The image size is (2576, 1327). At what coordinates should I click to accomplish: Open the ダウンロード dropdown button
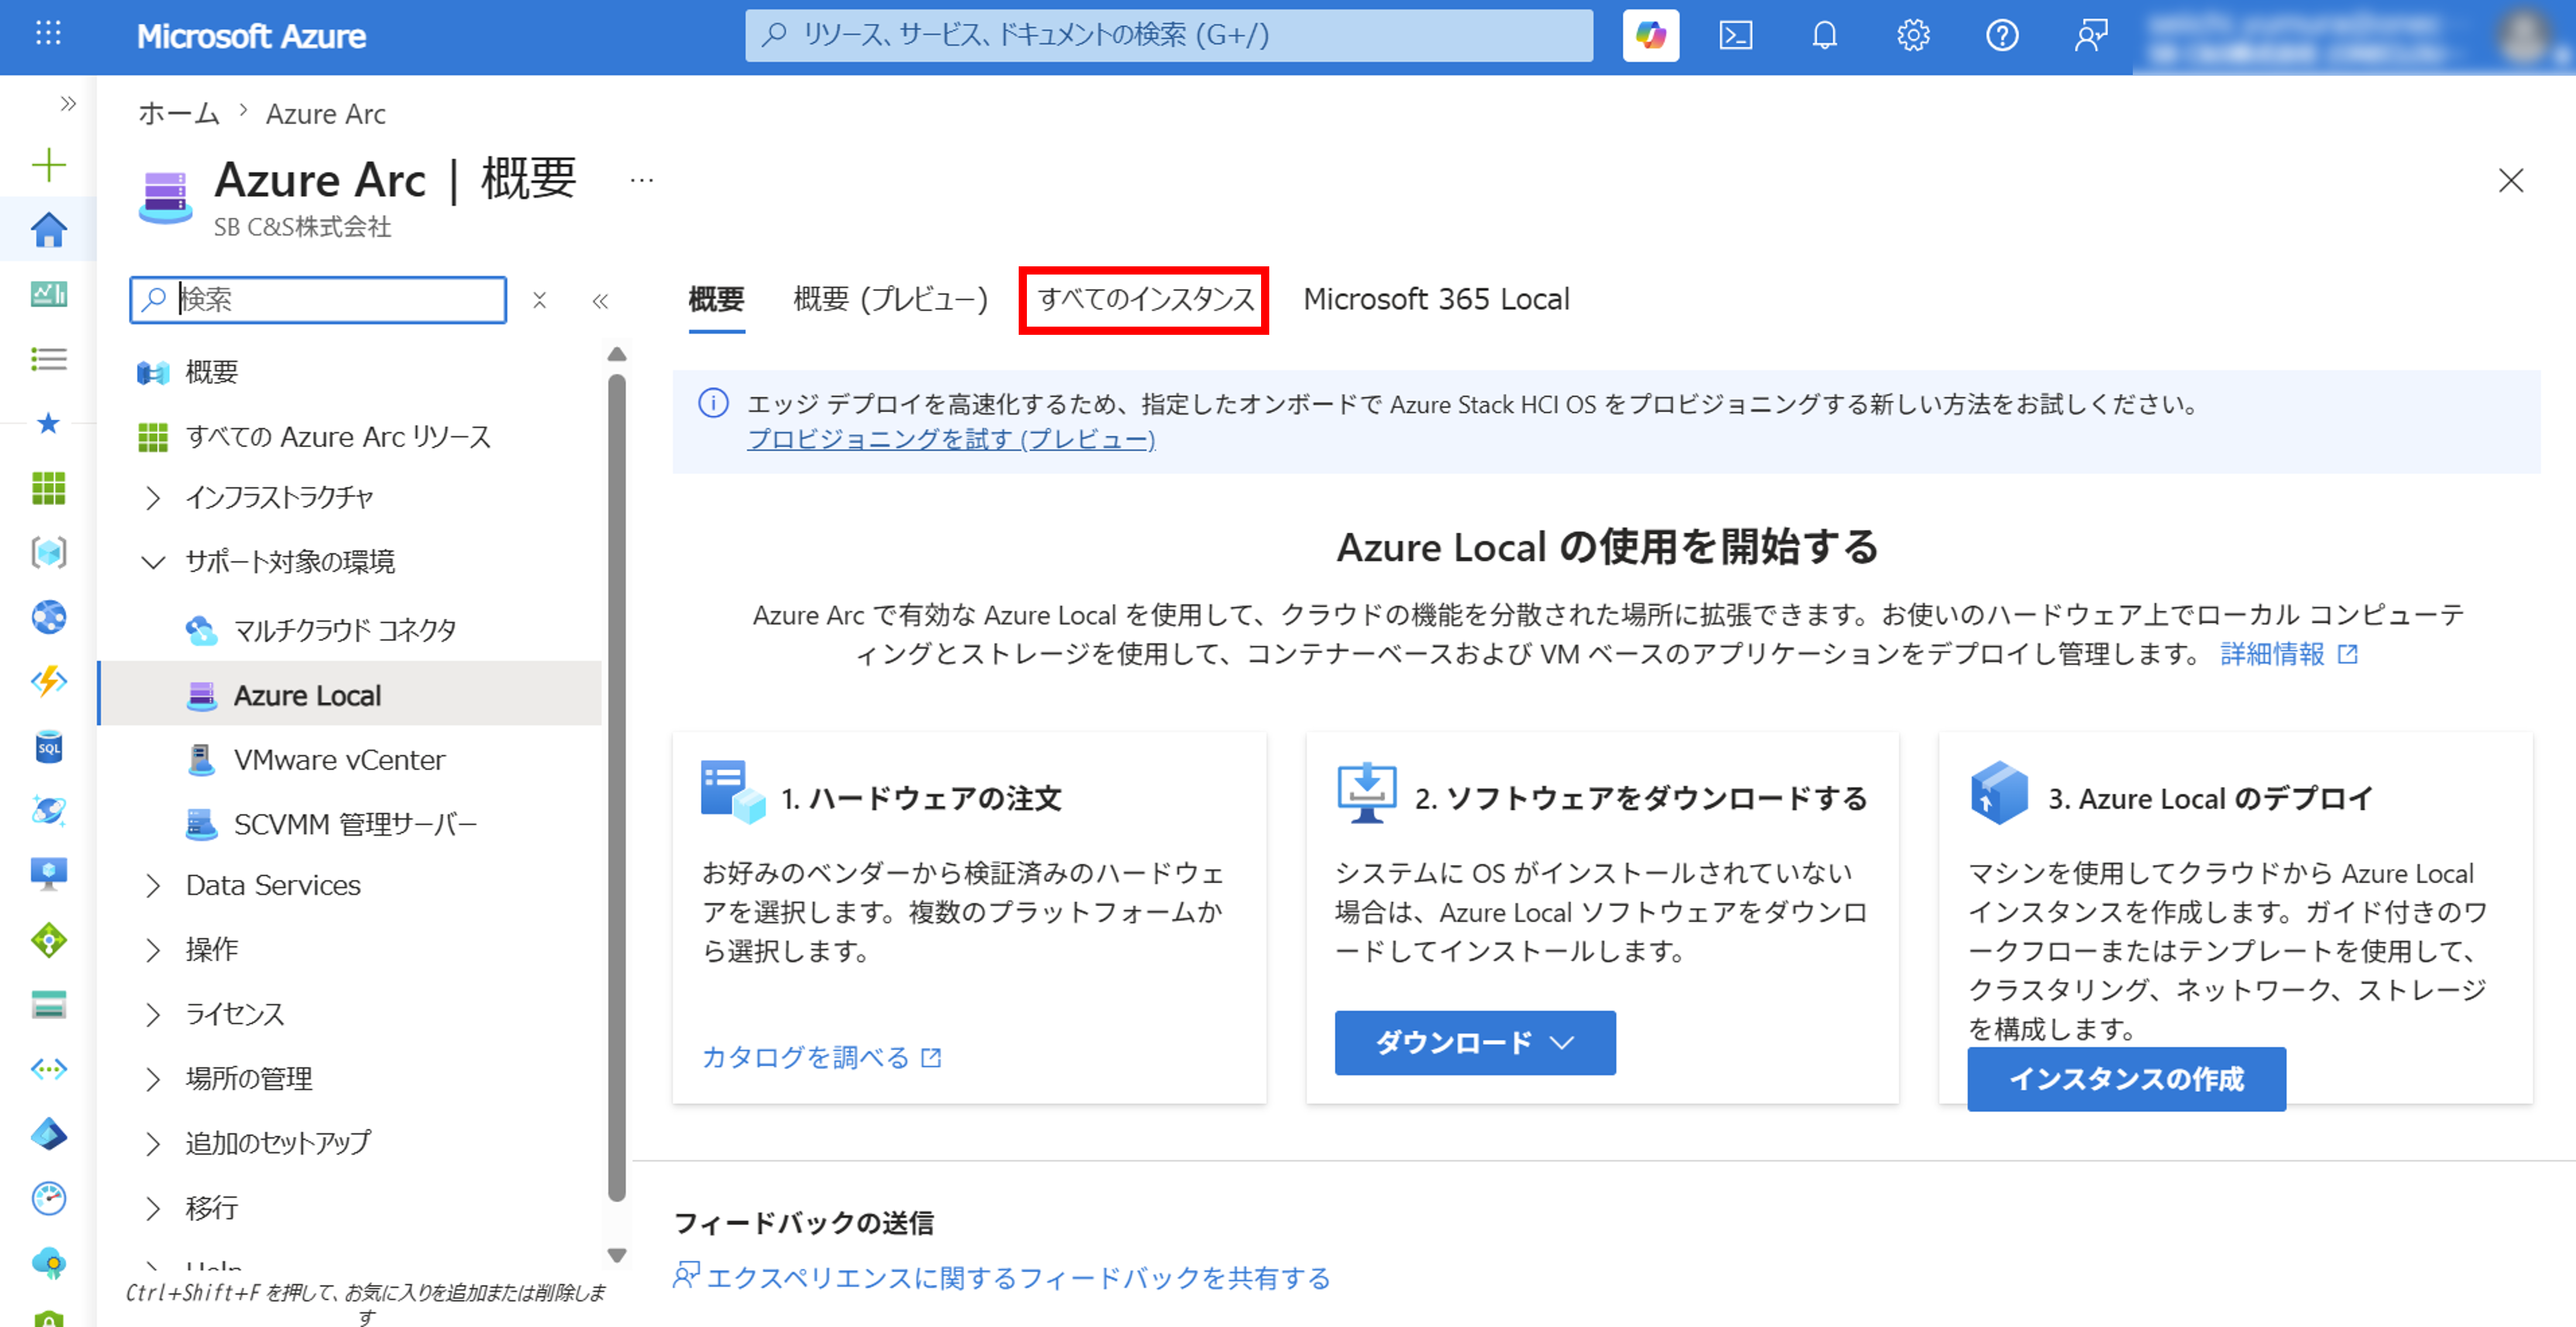tap(1475, 1043)
